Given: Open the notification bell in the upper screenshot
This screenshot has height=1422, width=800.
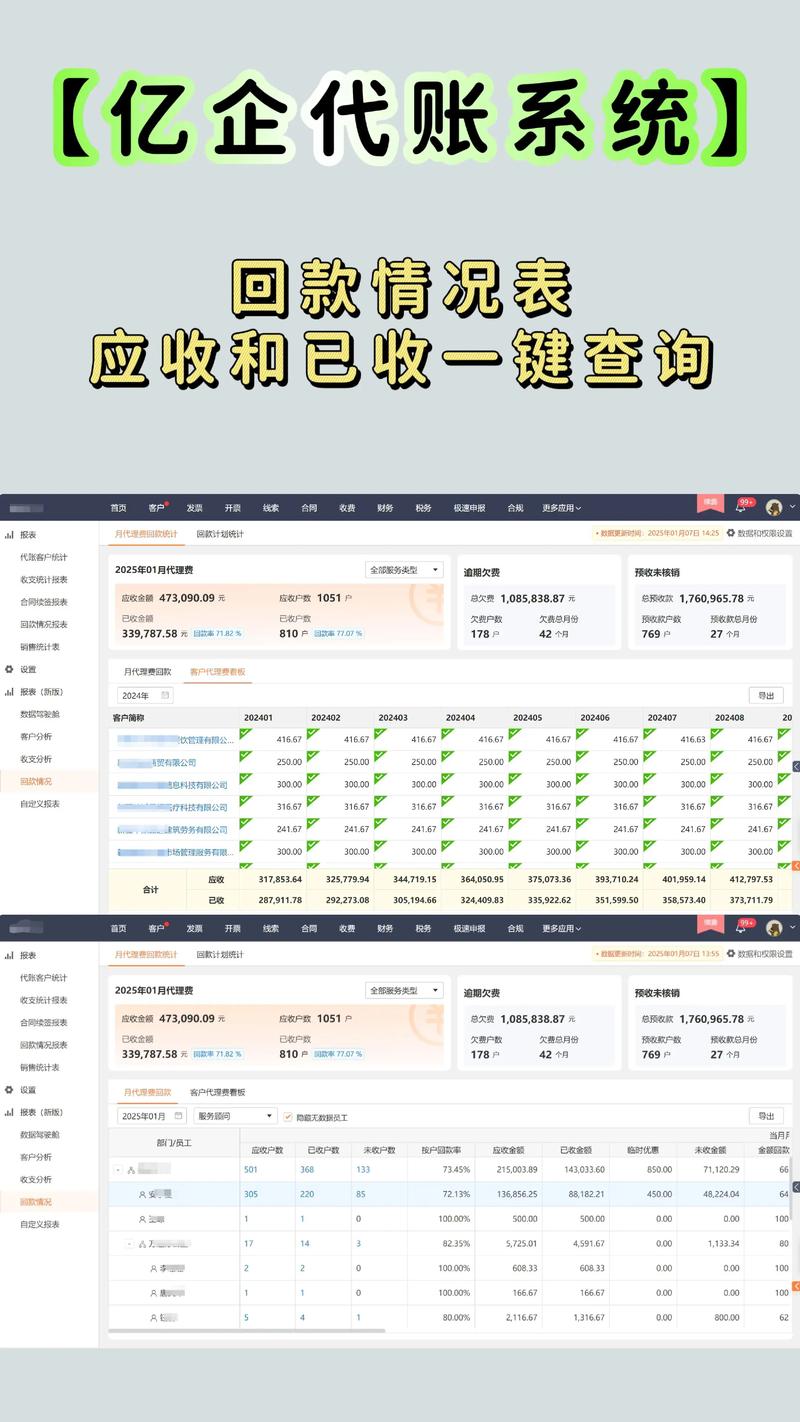Looking at the screenshot, I should (741, 507).
